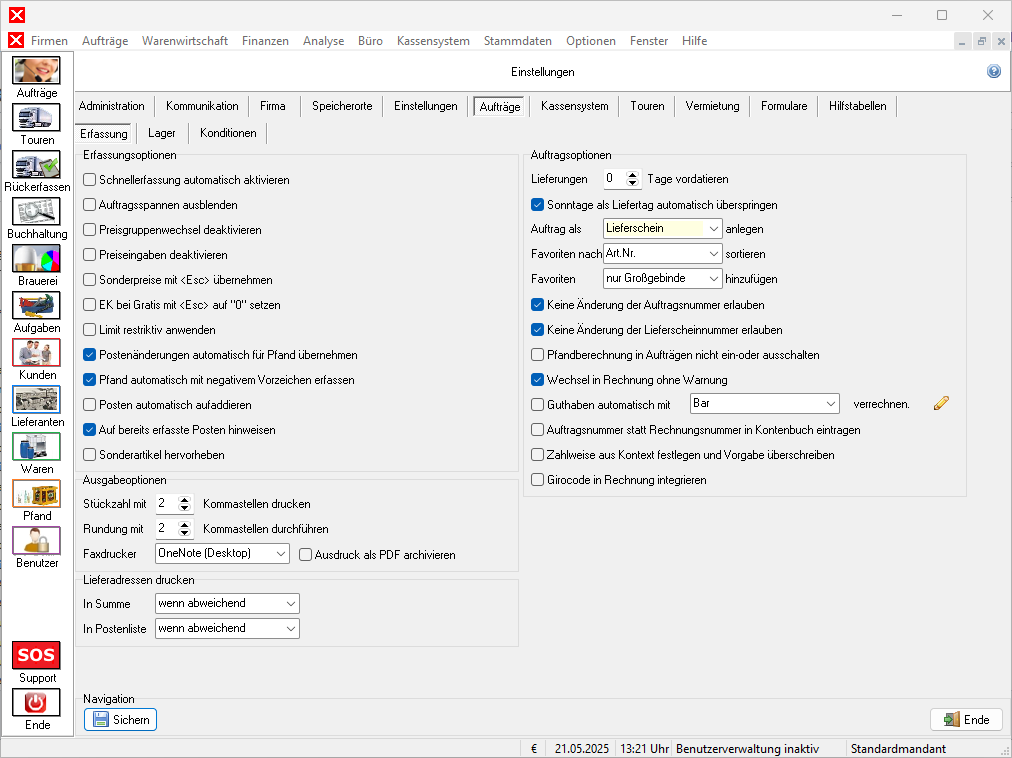Open the In Summe dropdown list
Viewport: 1012px width, 758px height.
(290, 604)
